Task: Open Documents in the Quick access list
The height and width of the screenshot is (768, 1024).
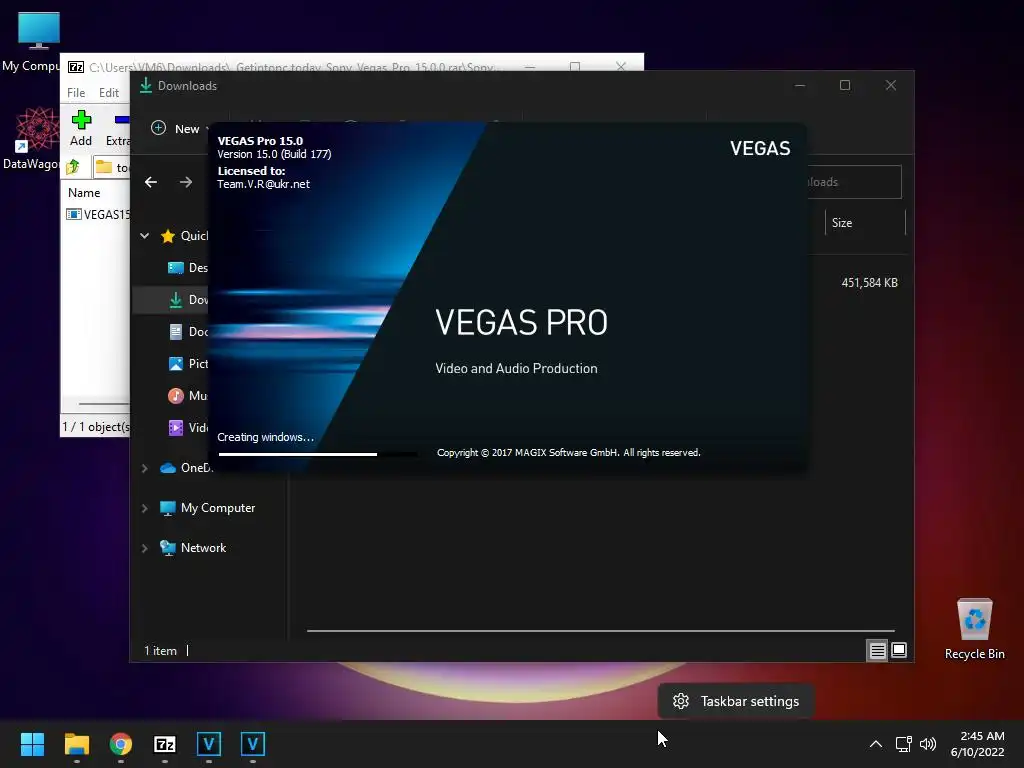Action: click(x=188, y=332)
